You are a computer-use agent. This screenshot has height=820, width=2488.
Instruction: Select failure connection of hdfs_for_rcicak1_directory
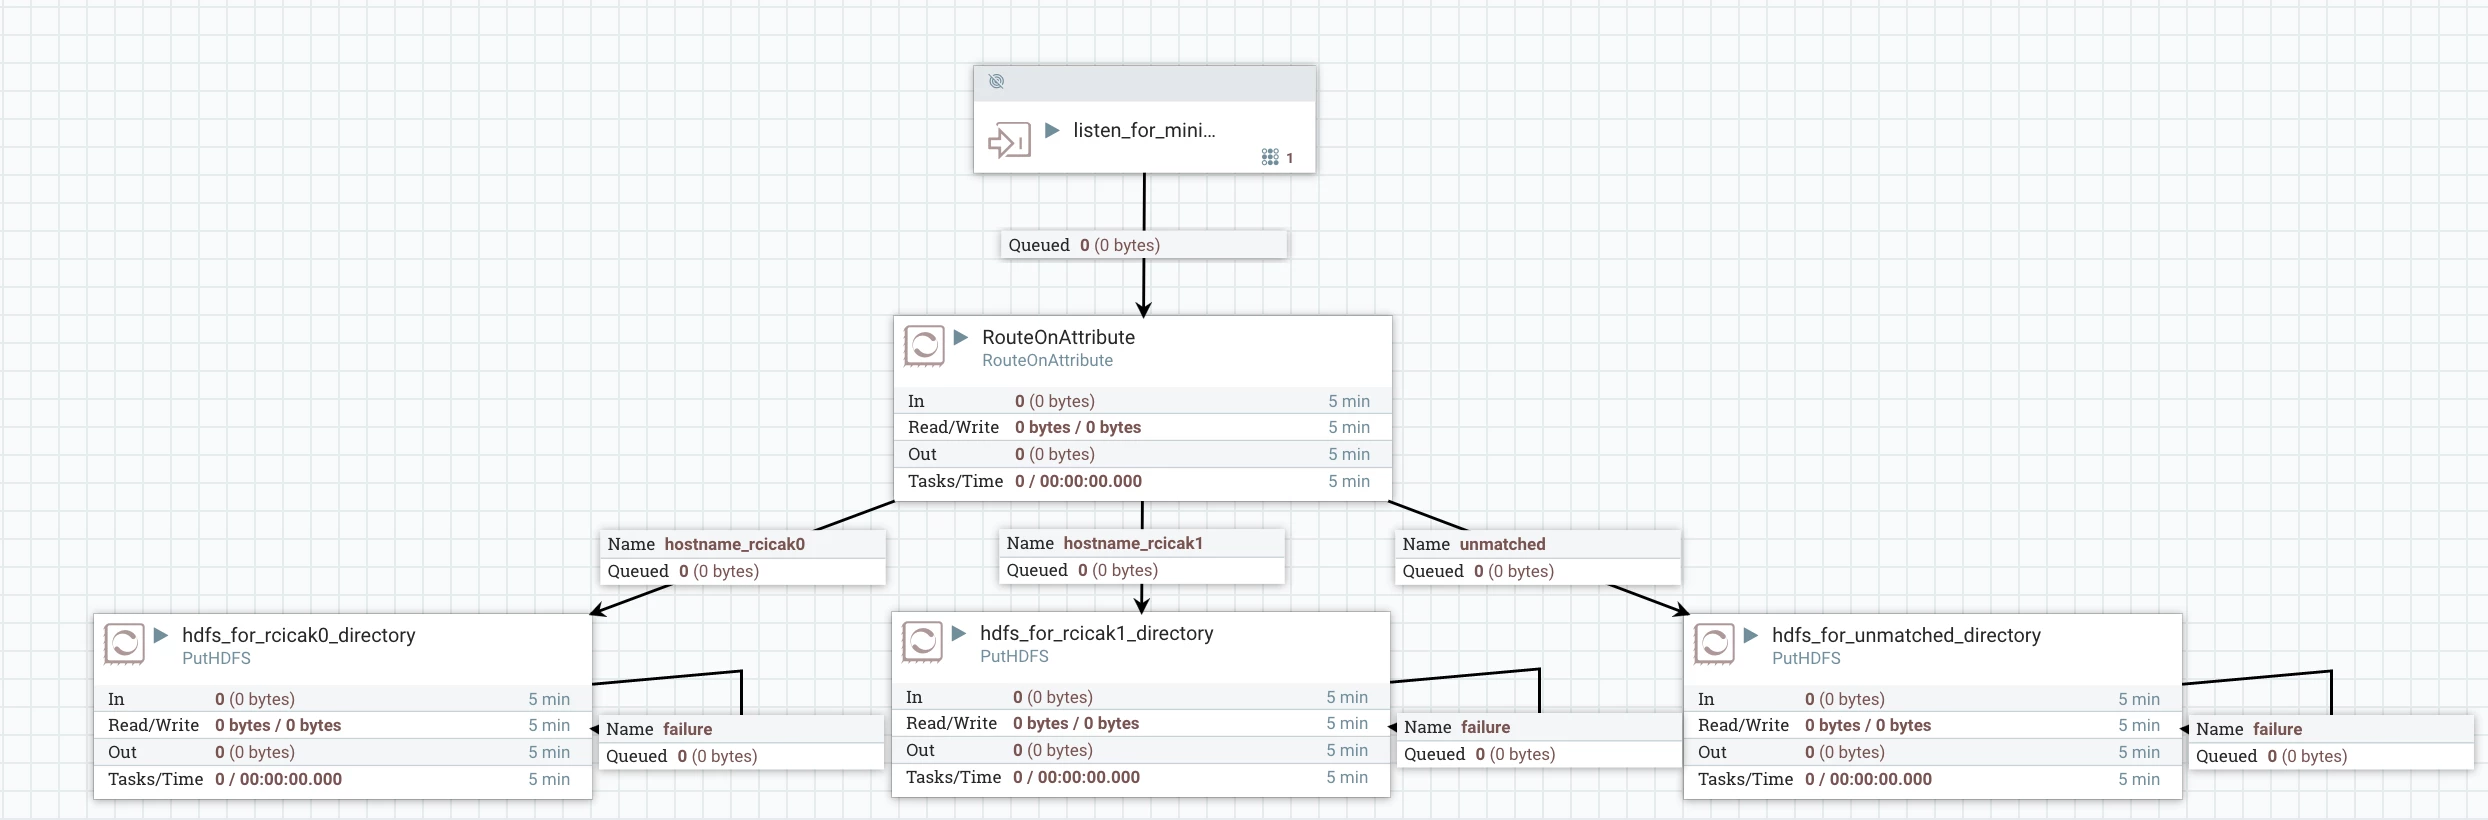pos(1538,740)
